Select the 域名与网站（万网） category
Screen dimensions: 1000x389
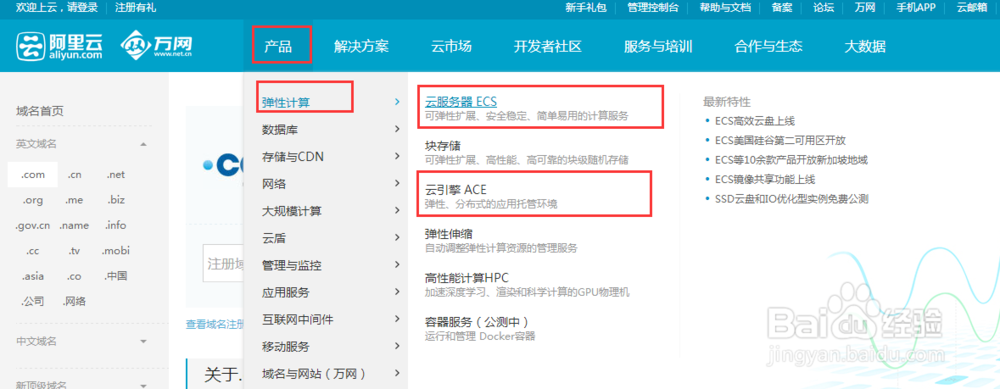[314, 374]
